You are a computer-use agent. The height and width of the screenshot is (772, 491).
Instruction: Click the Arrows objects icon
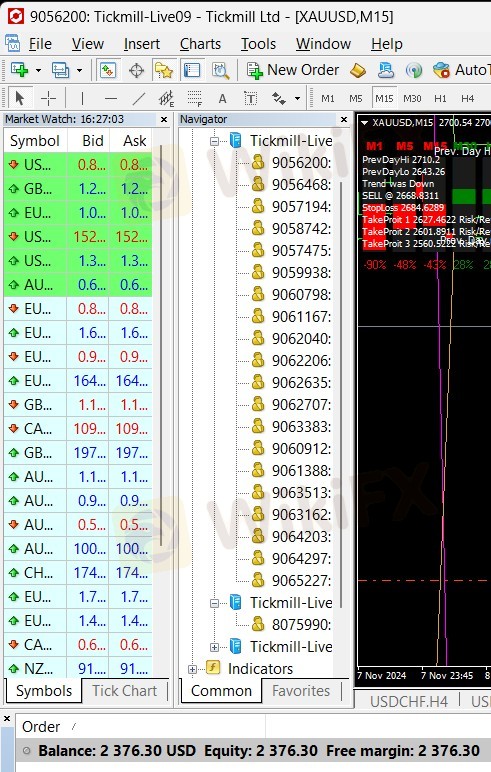point(279,98)
